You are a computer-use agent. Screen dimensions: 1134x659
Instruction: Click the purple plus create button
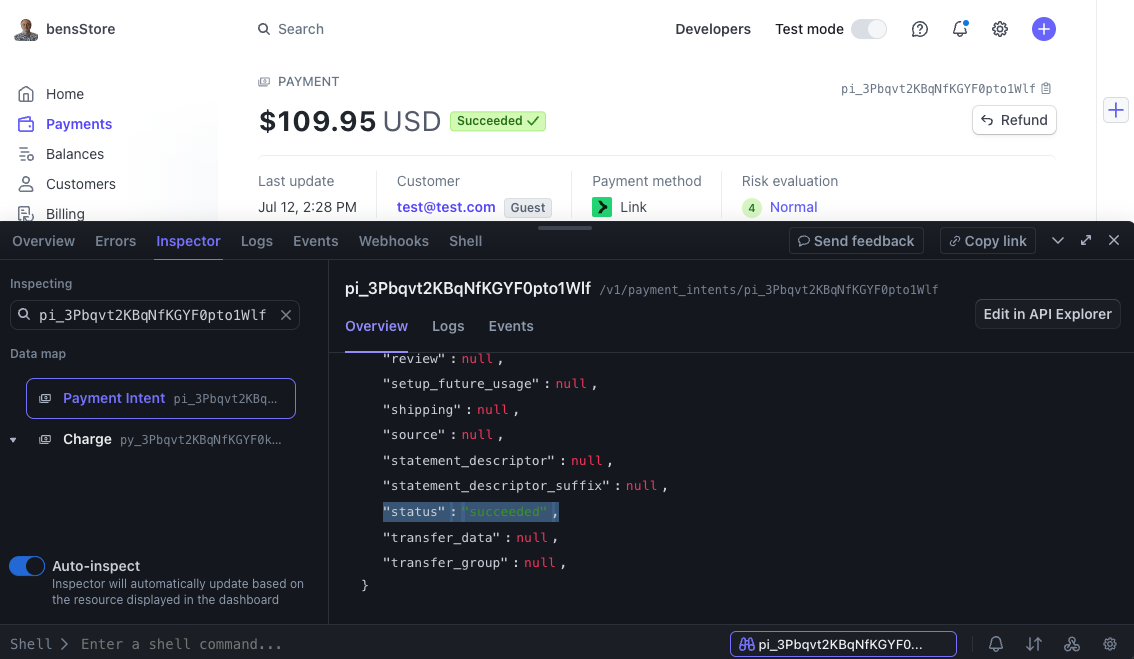[x=1043, y=29]
